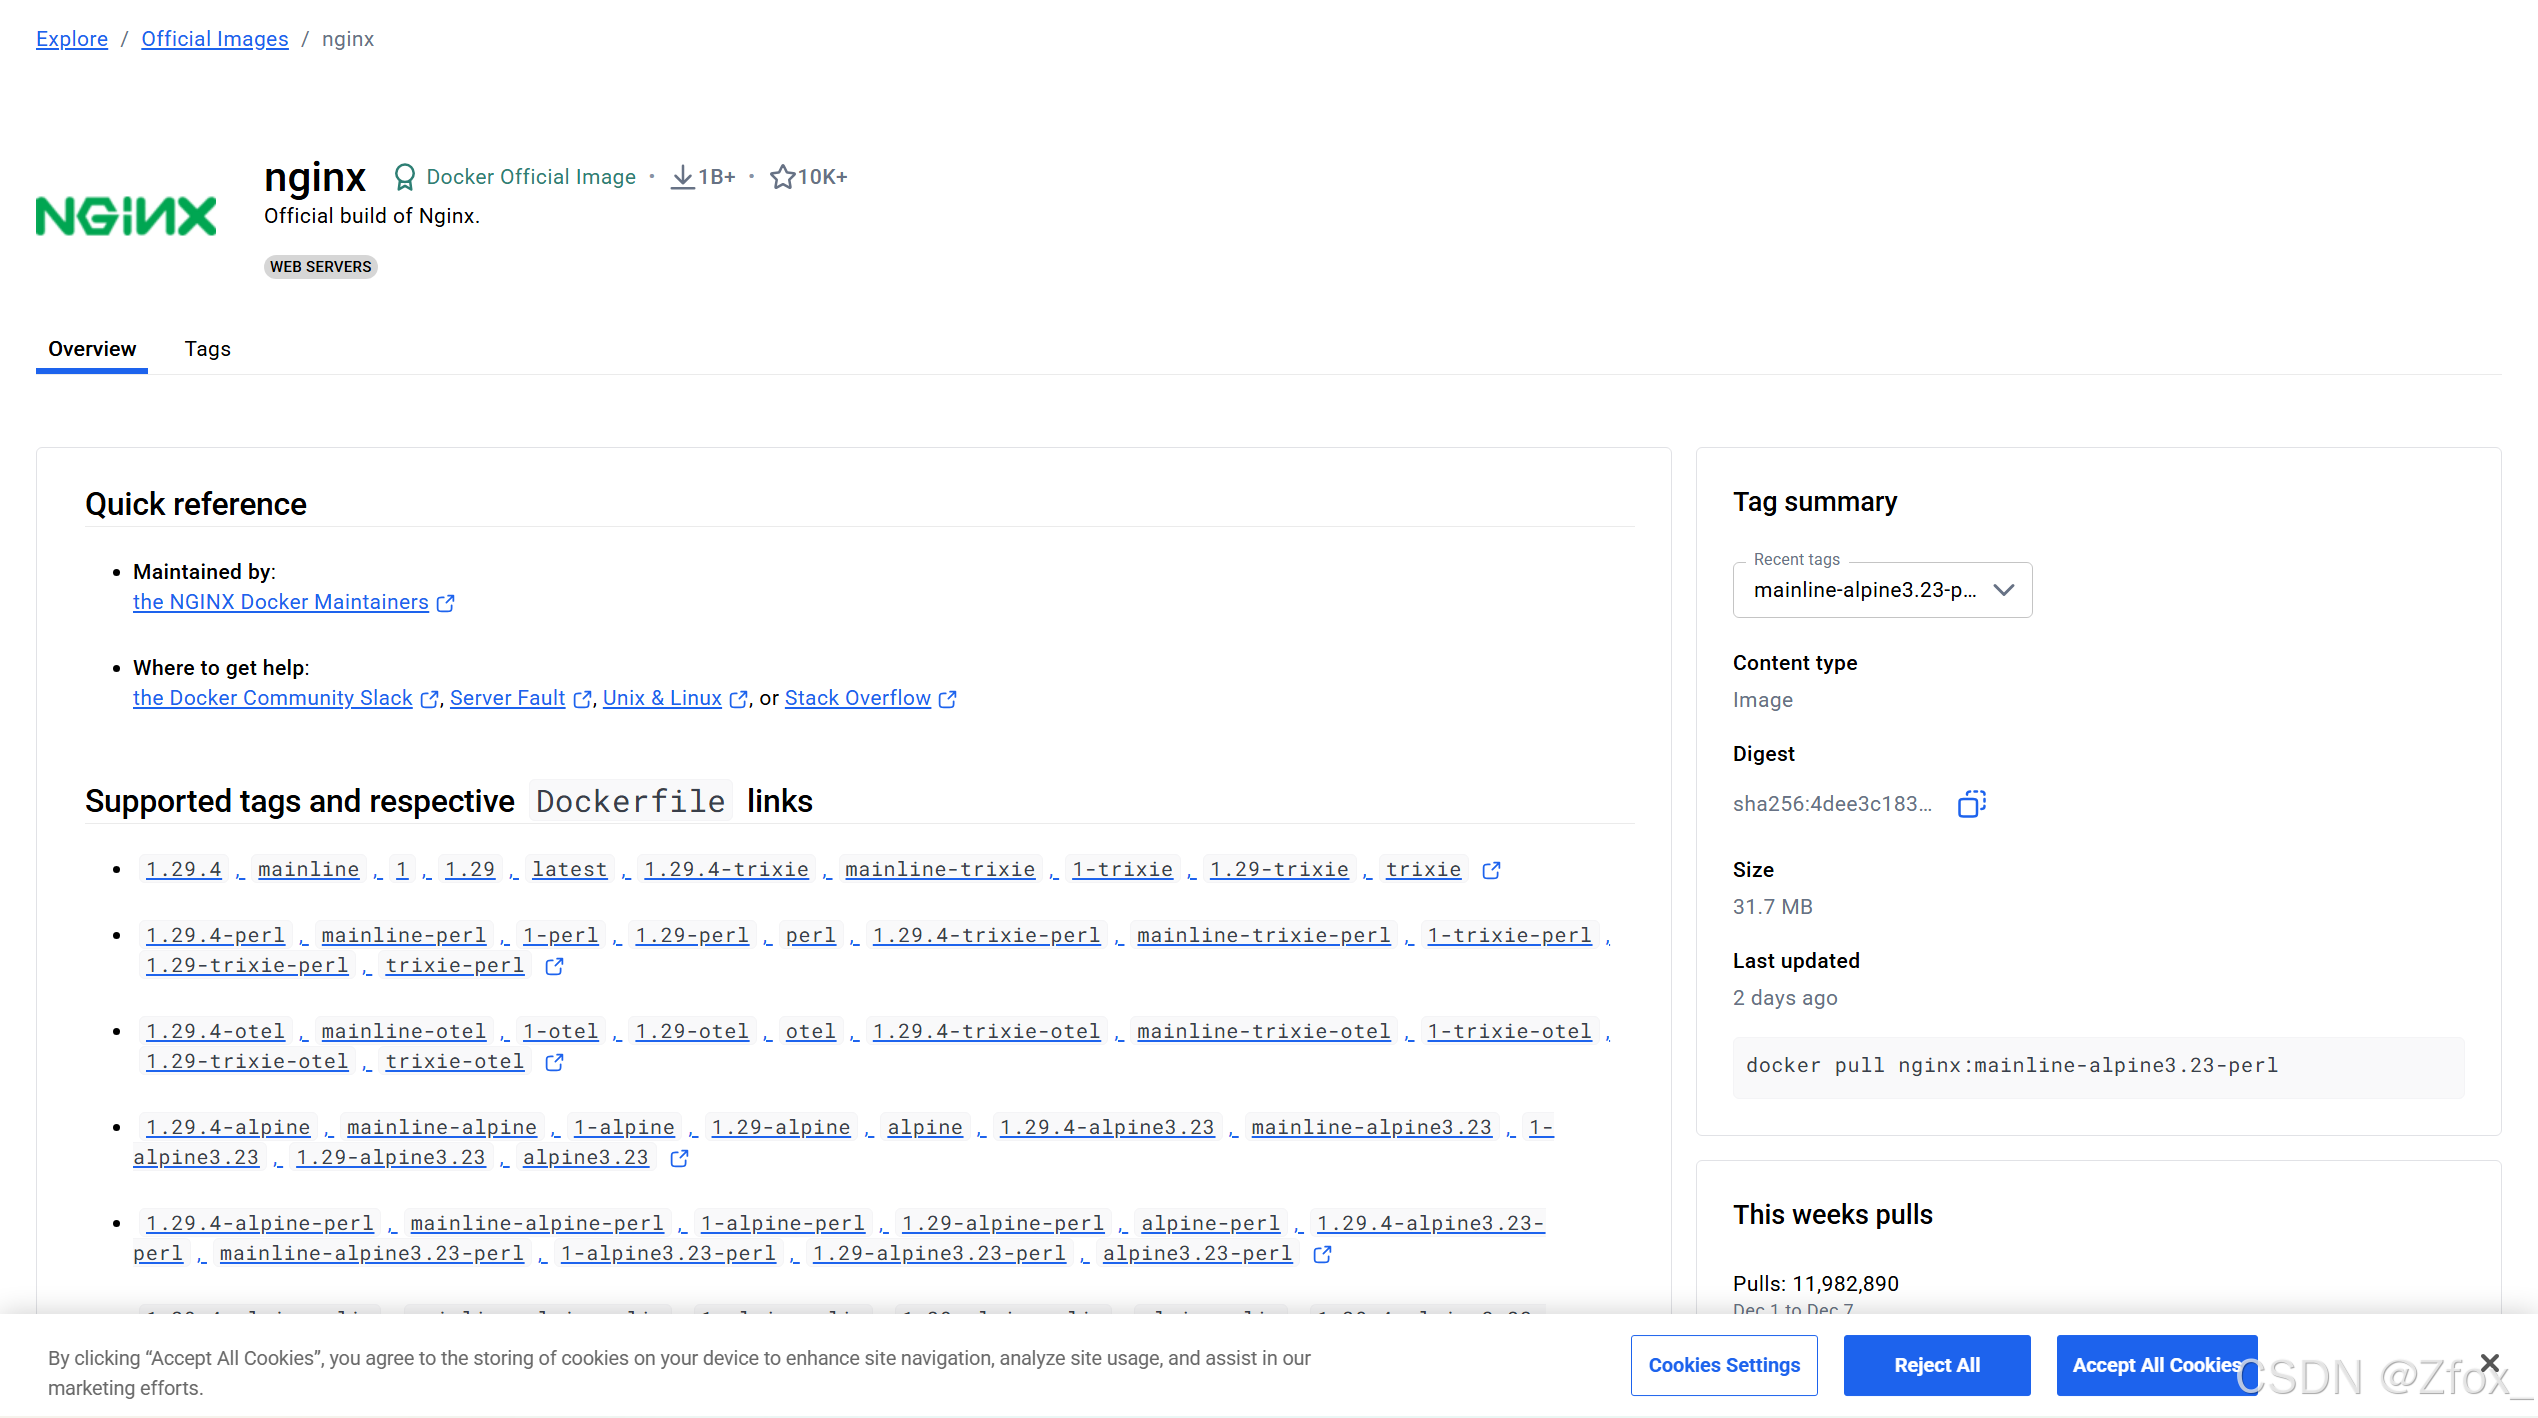Open the Stack Overflow help link
The width and height of the screenshot is (2538, 1418).
[x=858, y=698]
